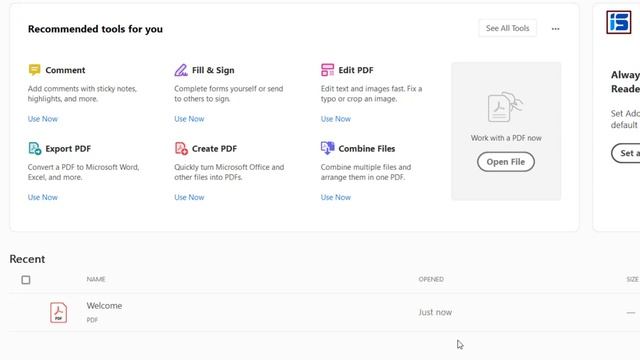Click the Work with a PDF now text

pos(506,138)
